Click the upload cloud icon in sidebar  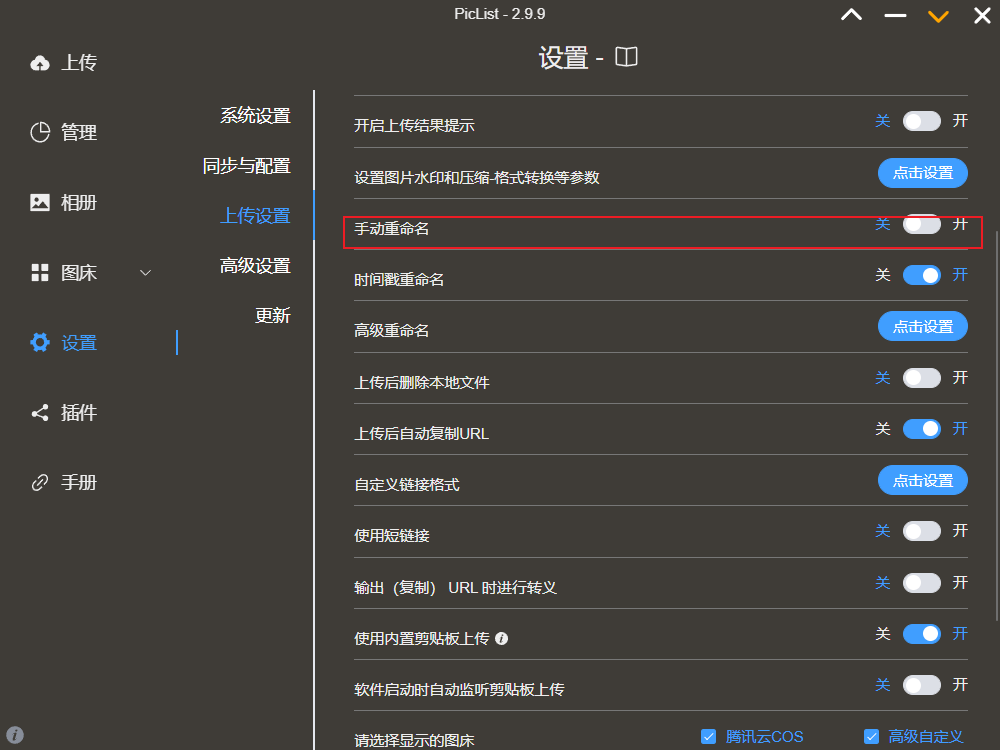click(40, 63)
